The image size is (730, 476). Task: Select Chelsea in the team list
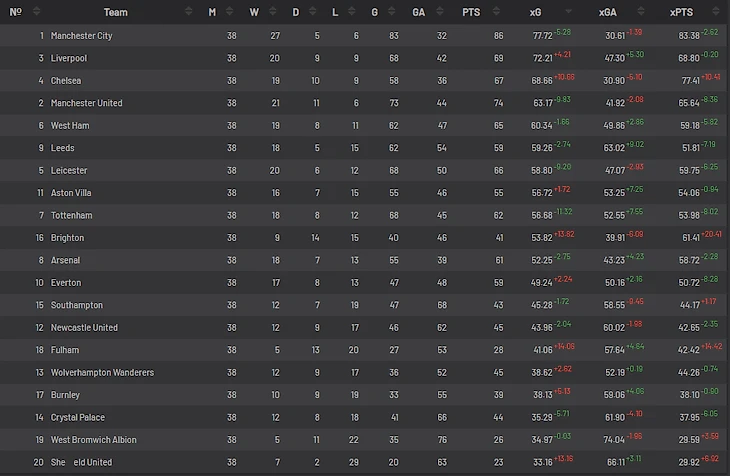(66, 81)
